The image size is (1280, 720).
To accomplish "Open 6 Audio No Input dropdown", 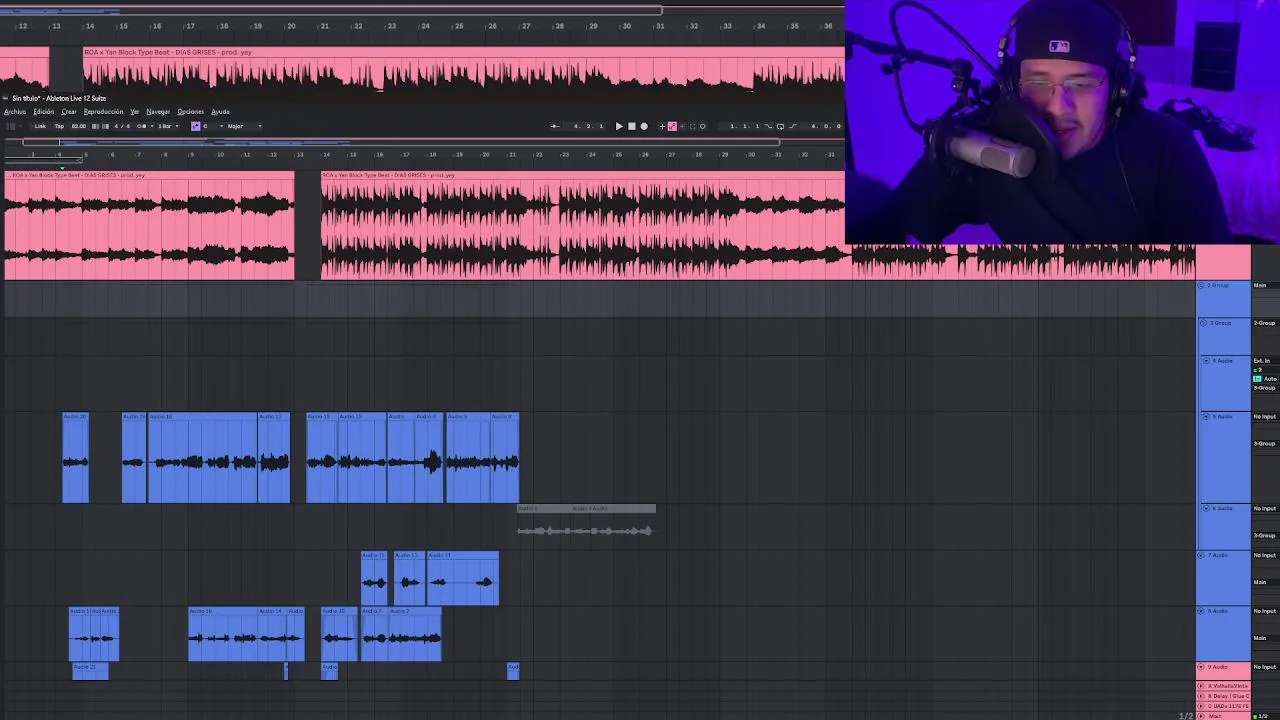I will coord(1265,508).
